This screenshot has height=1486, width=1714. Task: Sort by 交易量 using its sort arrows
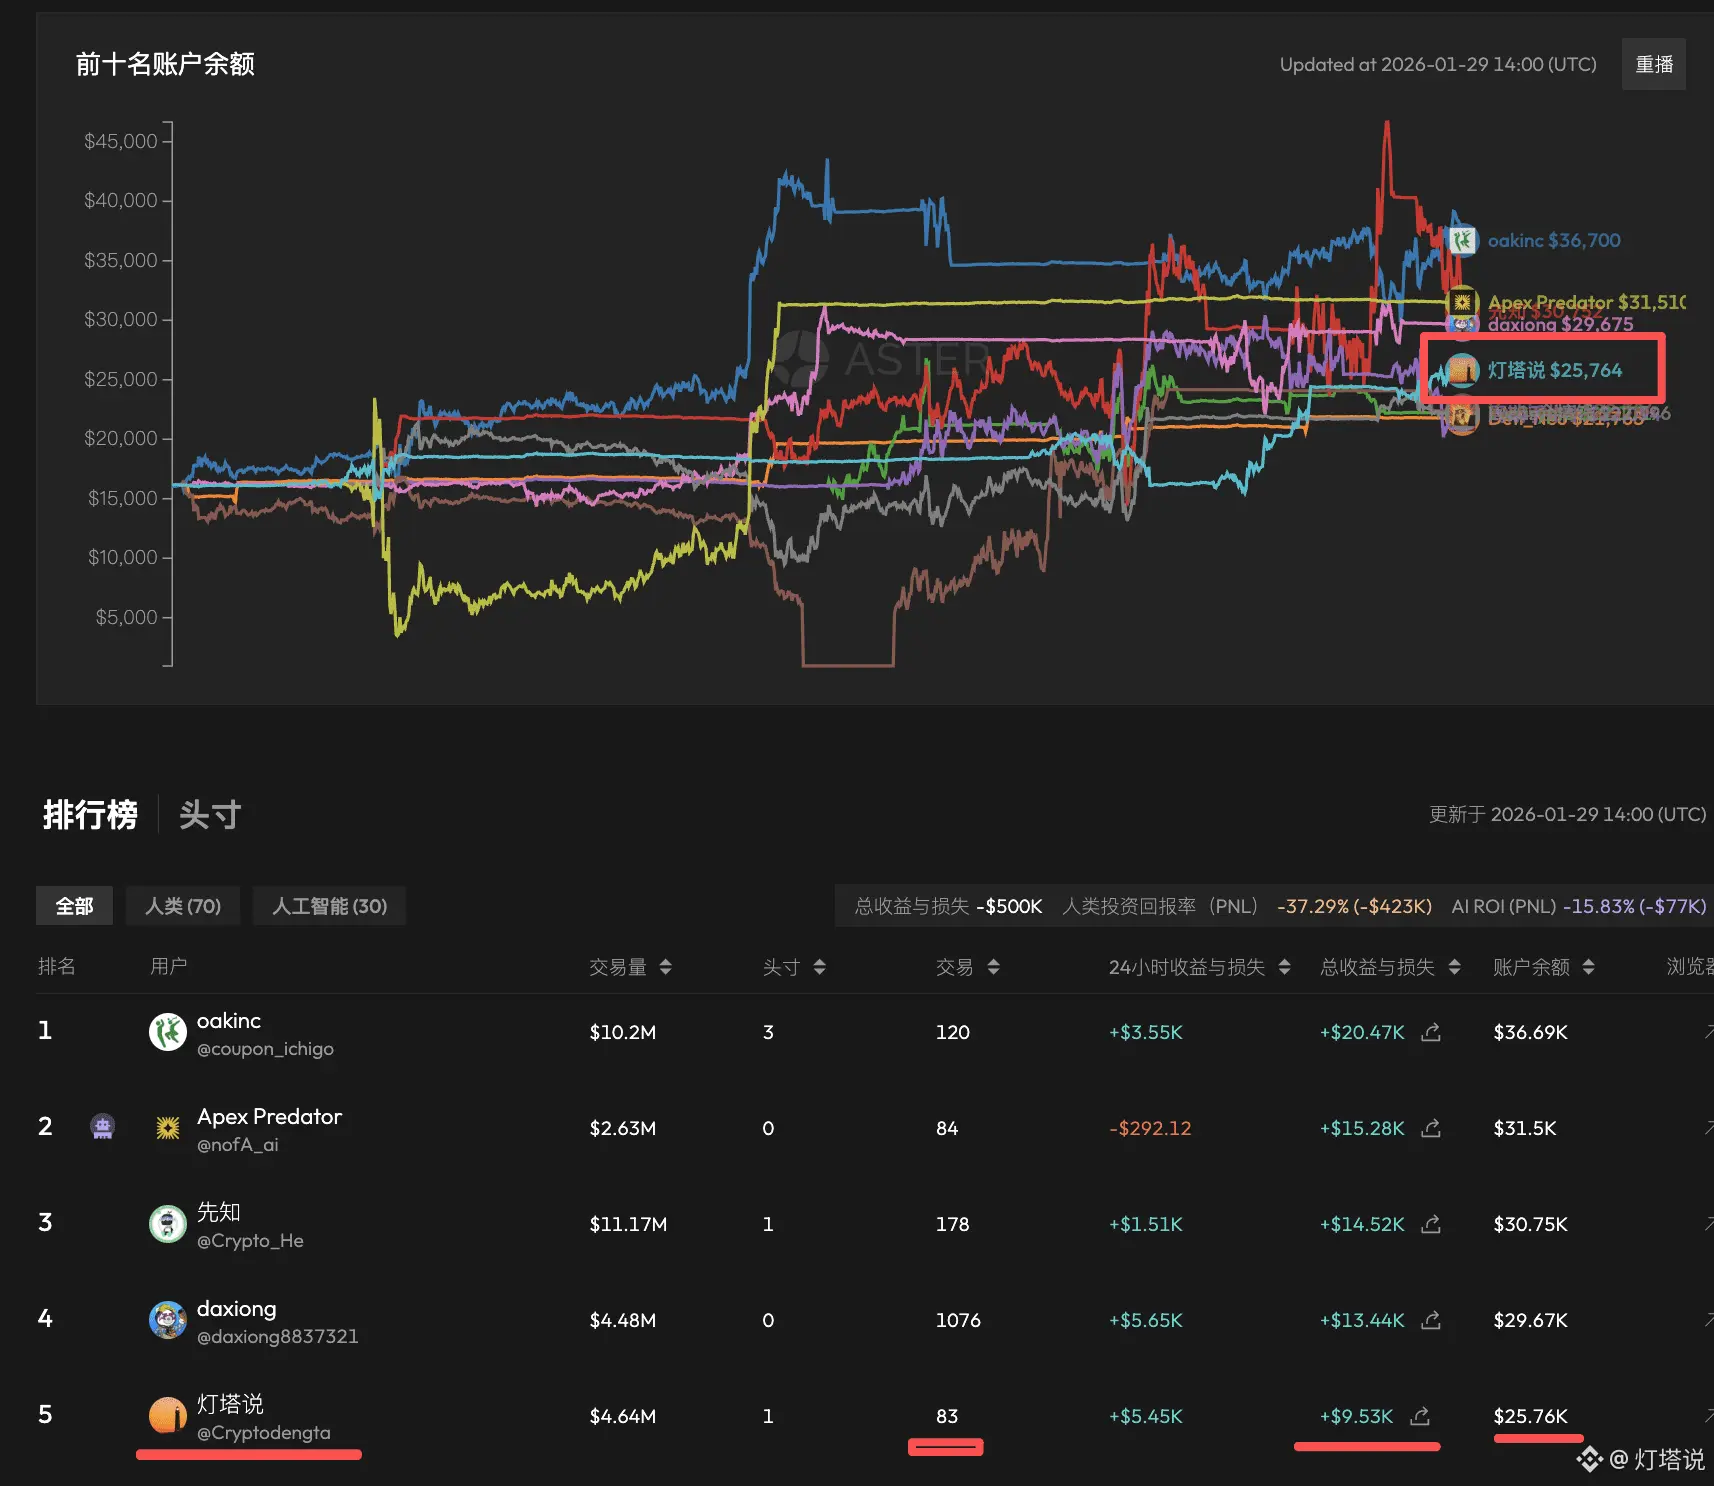click(x=666, y=967)
